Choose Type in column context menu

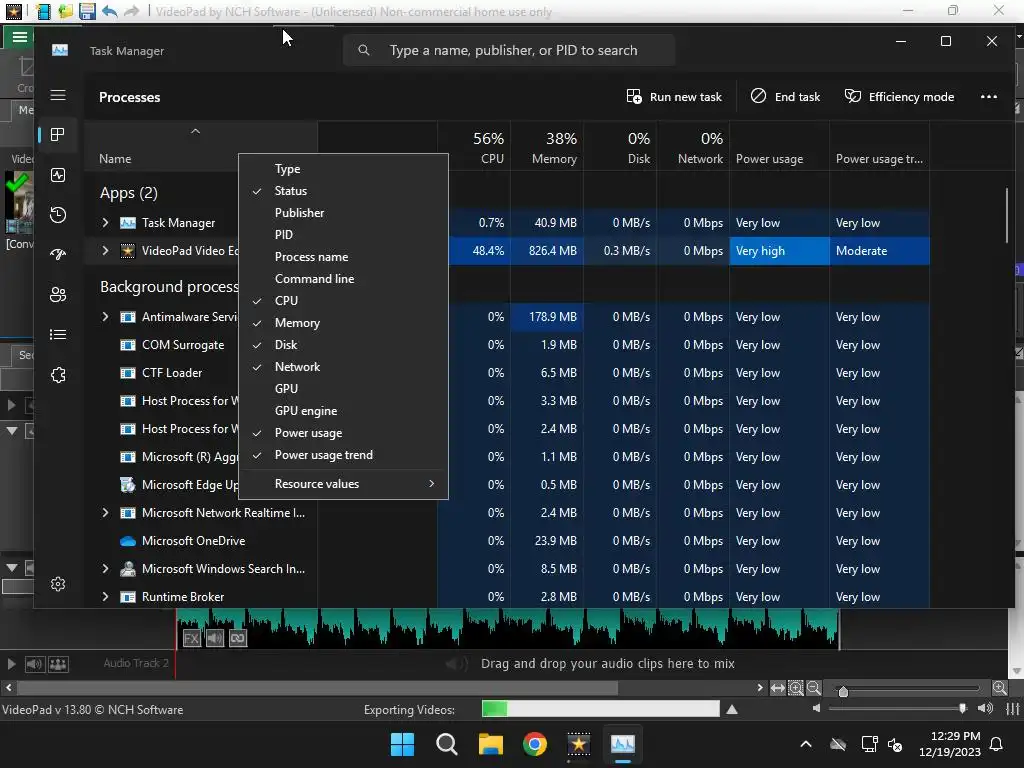pyautogui.click(x=344, y=168)
